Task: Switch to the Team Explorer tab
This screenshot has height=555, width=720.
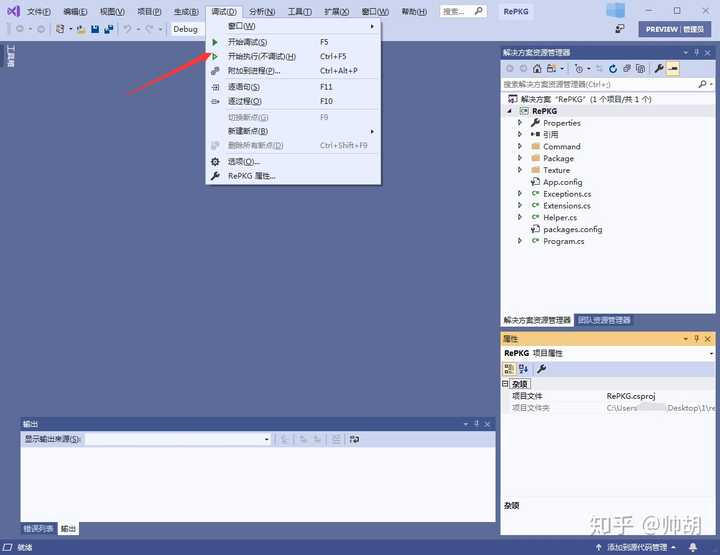Action: coord(603,320)
